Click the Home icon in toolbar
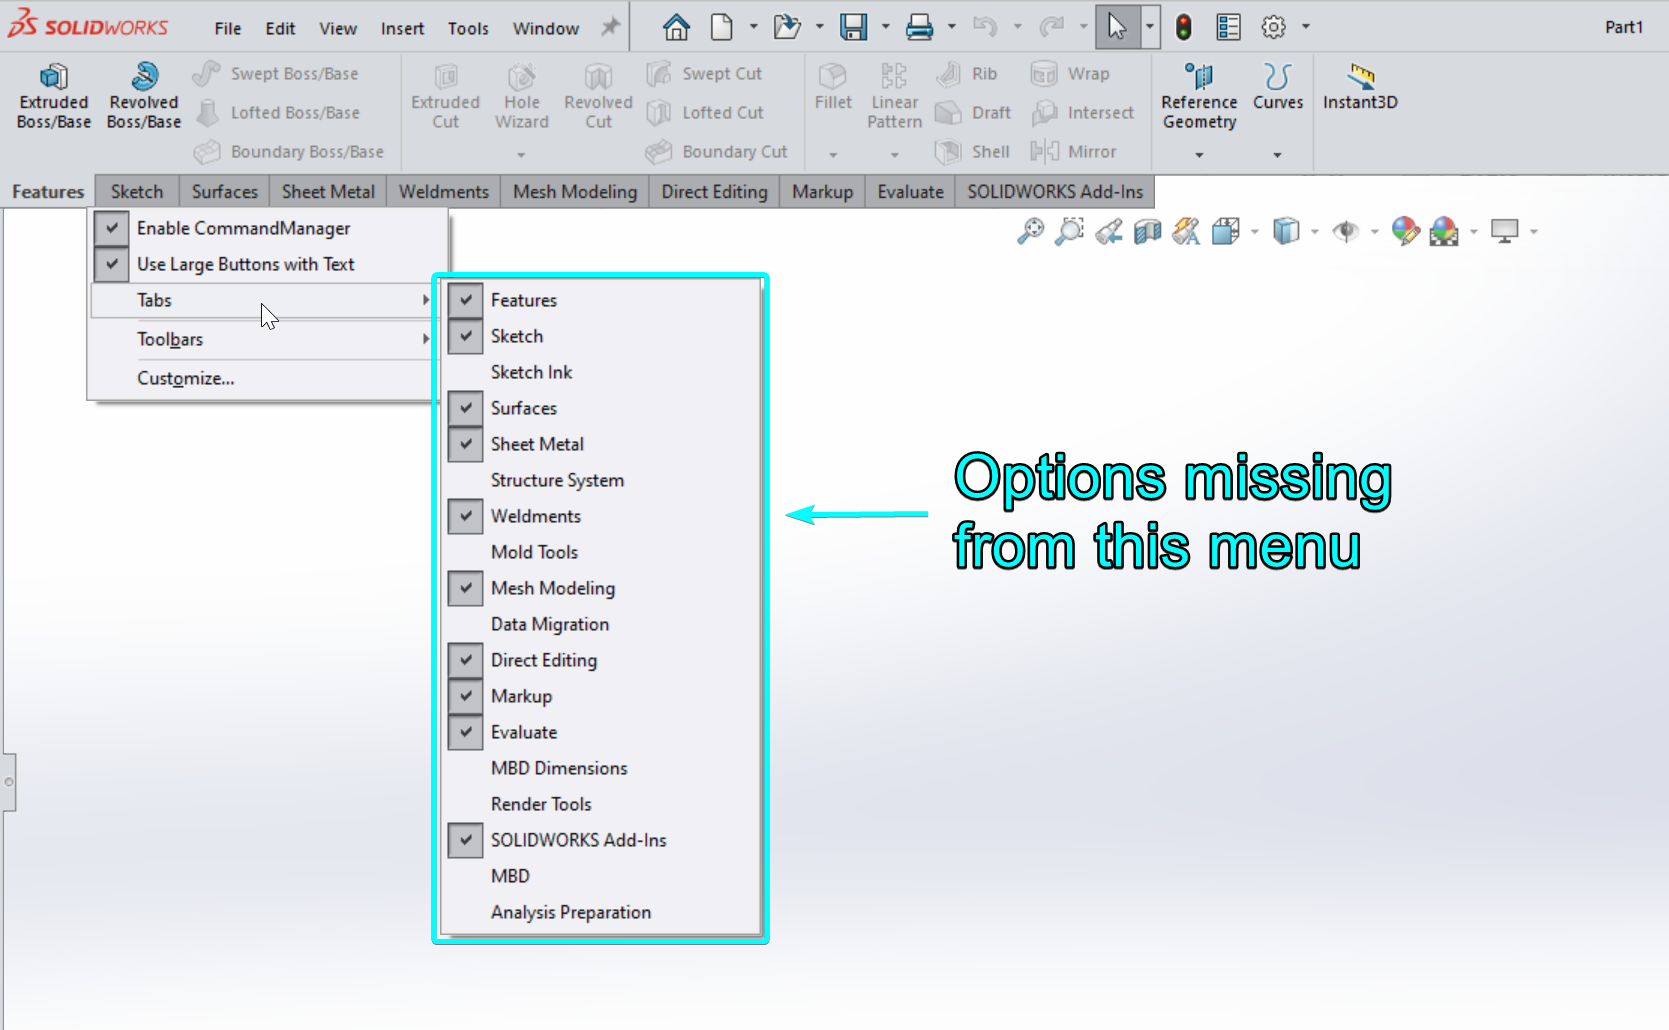 (676, 27)
